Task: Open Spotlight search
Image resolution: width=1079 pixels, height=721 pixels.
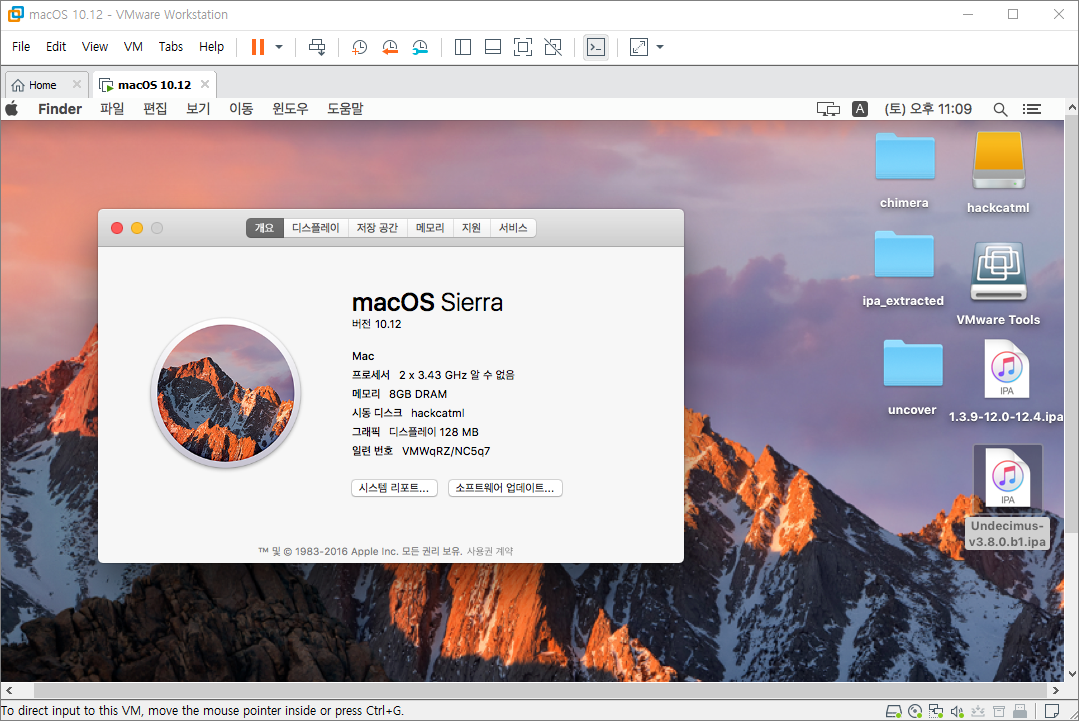Action: (1001, 109)
